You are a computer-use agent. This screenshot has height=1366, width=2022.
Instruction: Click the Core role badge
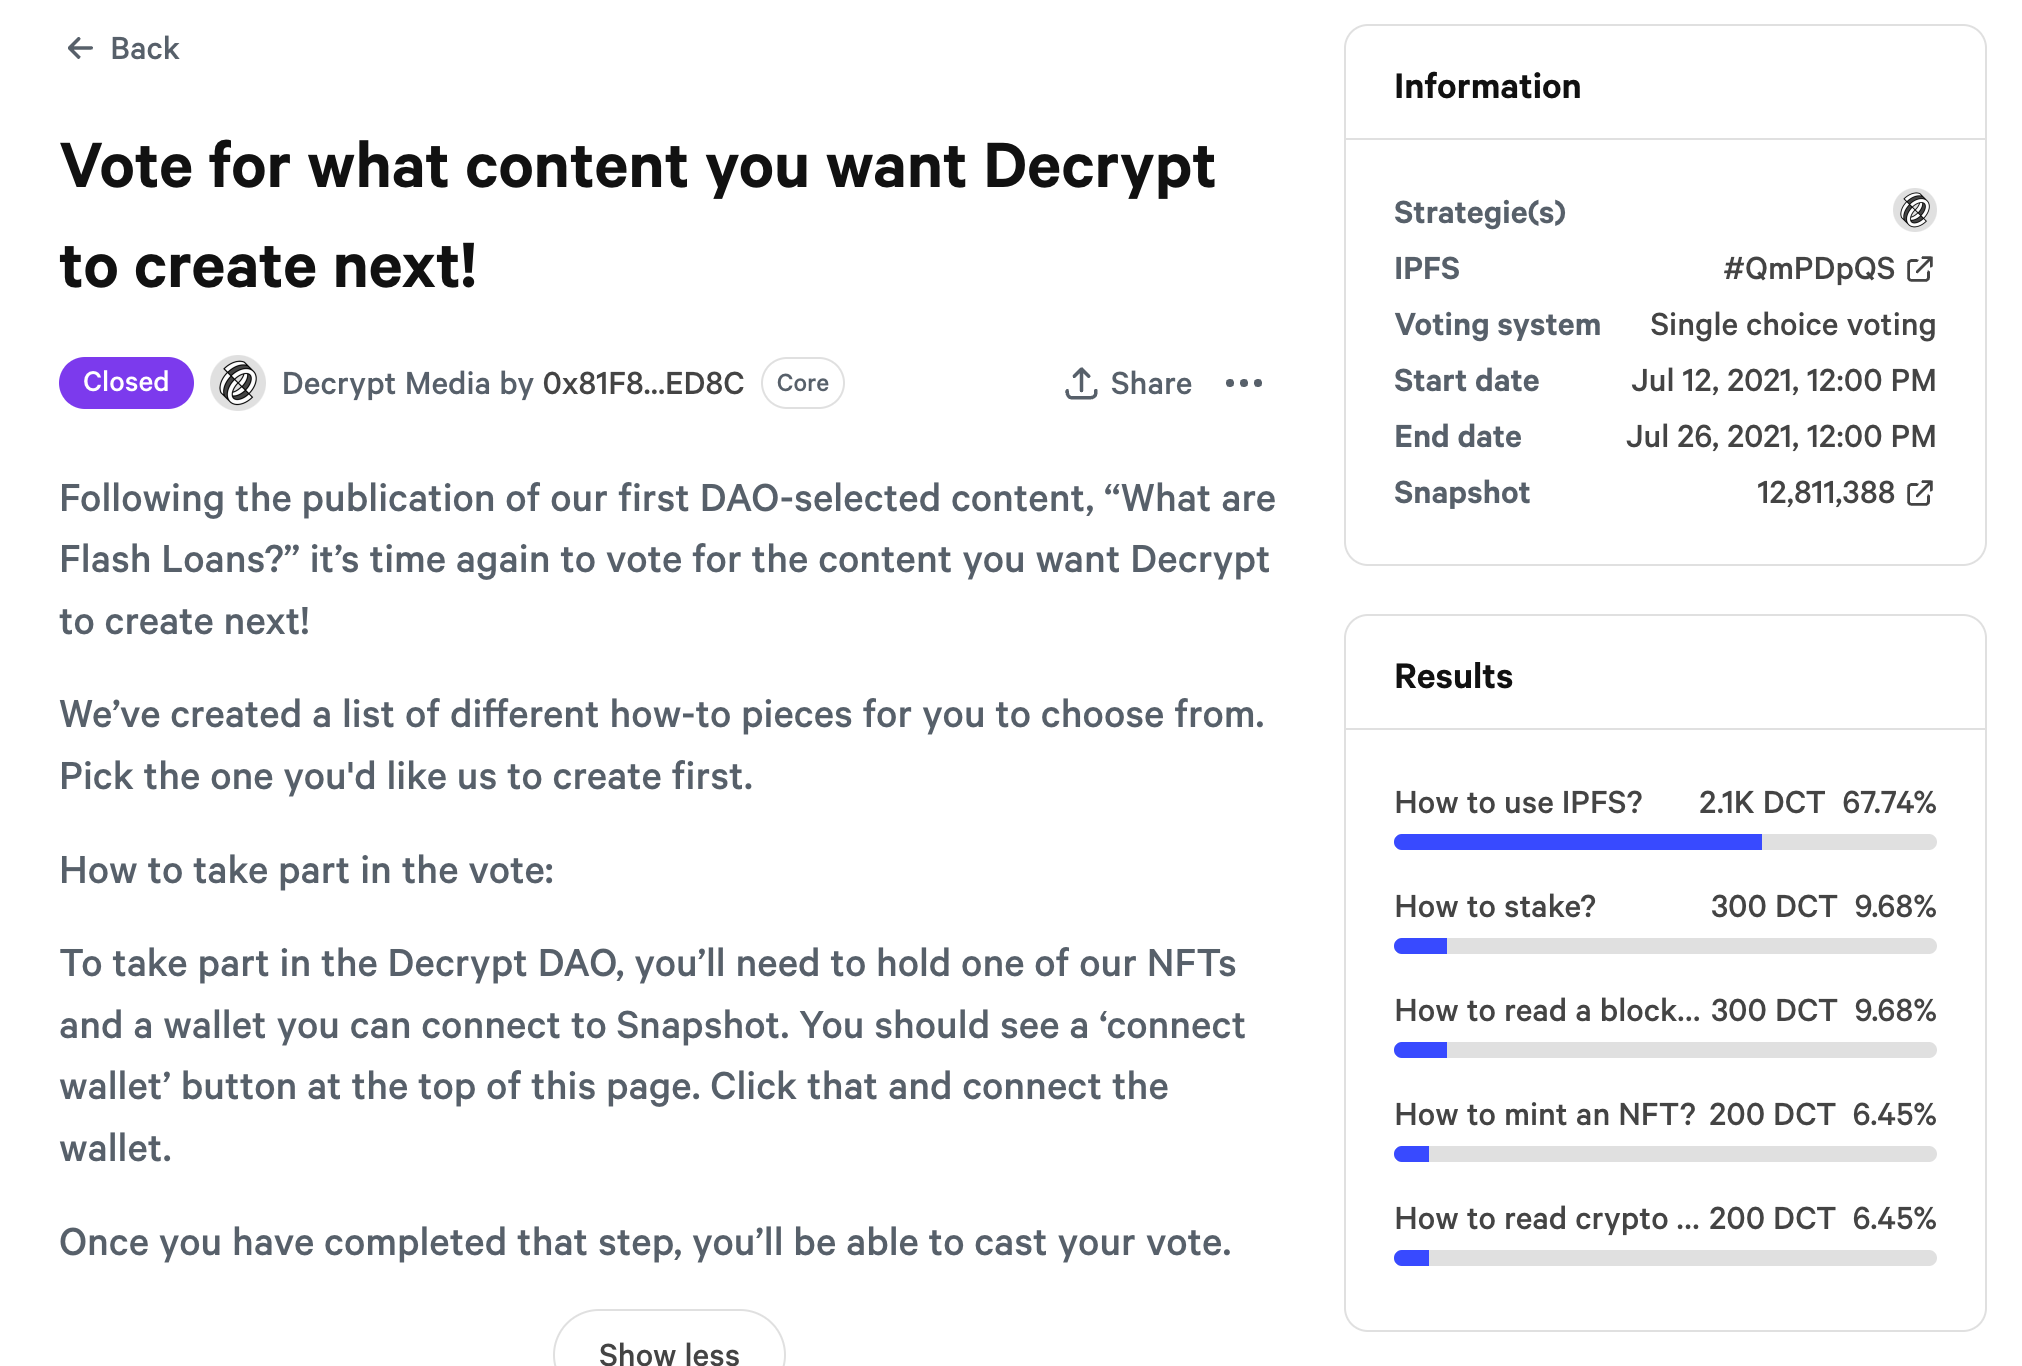pos(802,383)
